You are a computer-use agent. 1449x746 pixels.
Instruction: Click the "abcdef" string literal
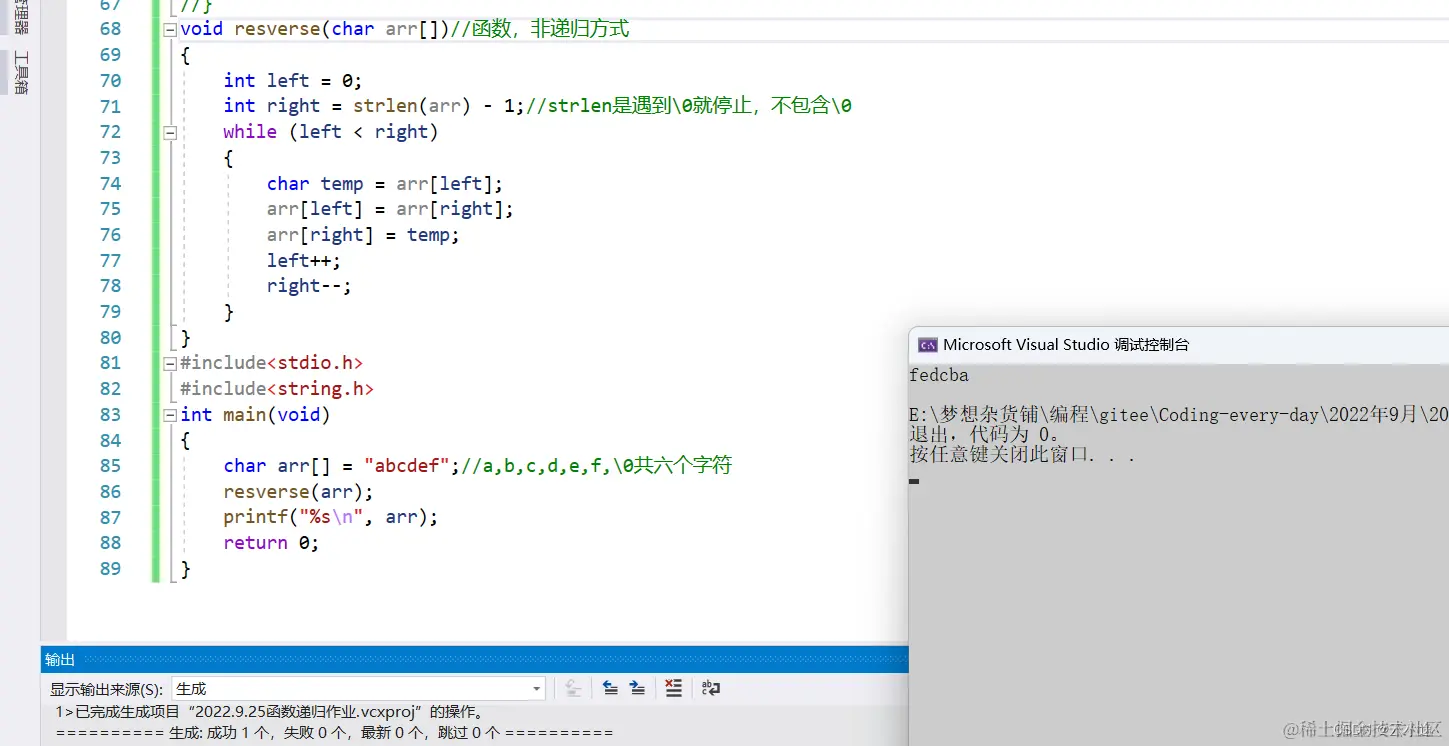(x=407, y=466)
